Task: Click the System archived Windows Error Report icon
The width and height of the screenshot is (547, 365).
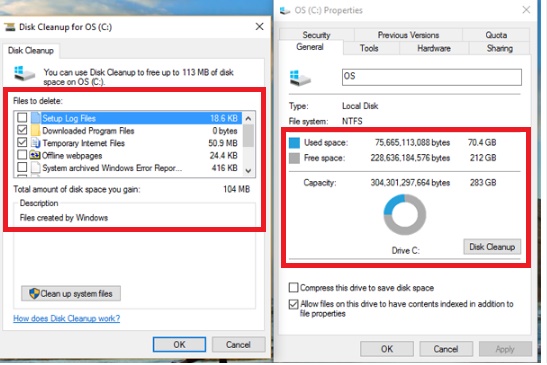Action: tap(36, 168)
